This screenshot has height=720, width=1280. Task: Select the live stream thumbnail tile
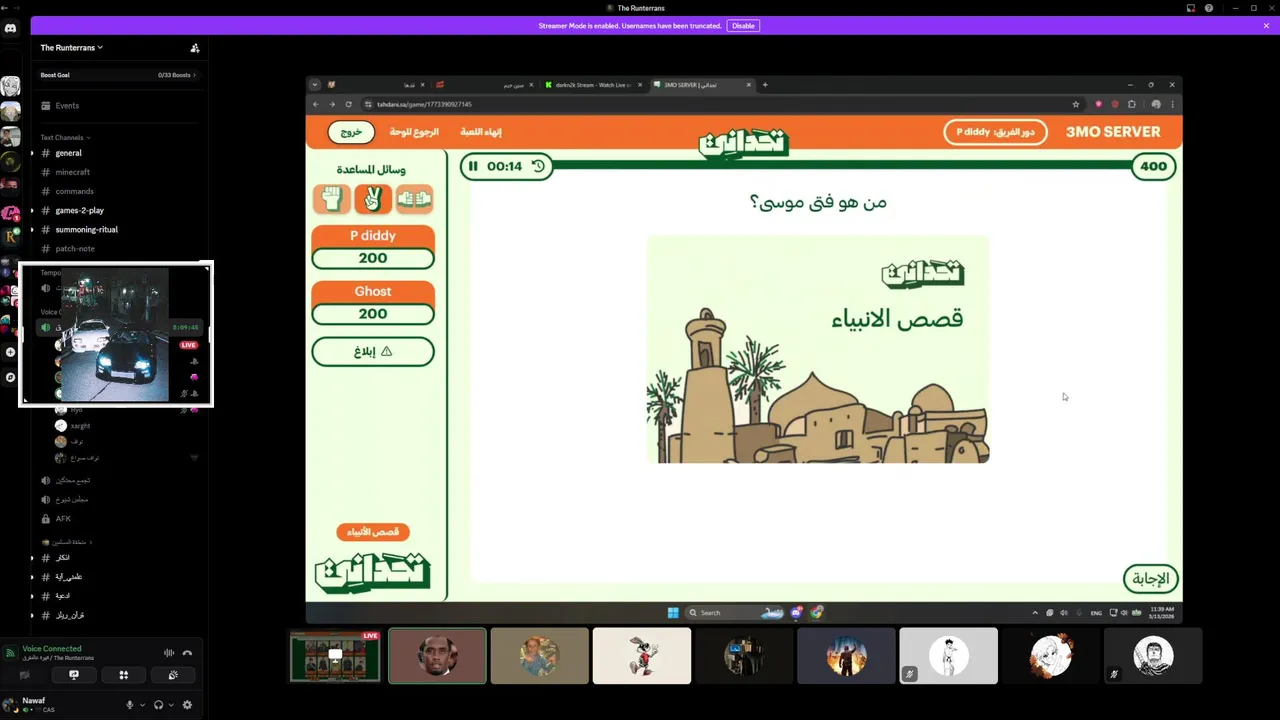(x=335, y=656)
